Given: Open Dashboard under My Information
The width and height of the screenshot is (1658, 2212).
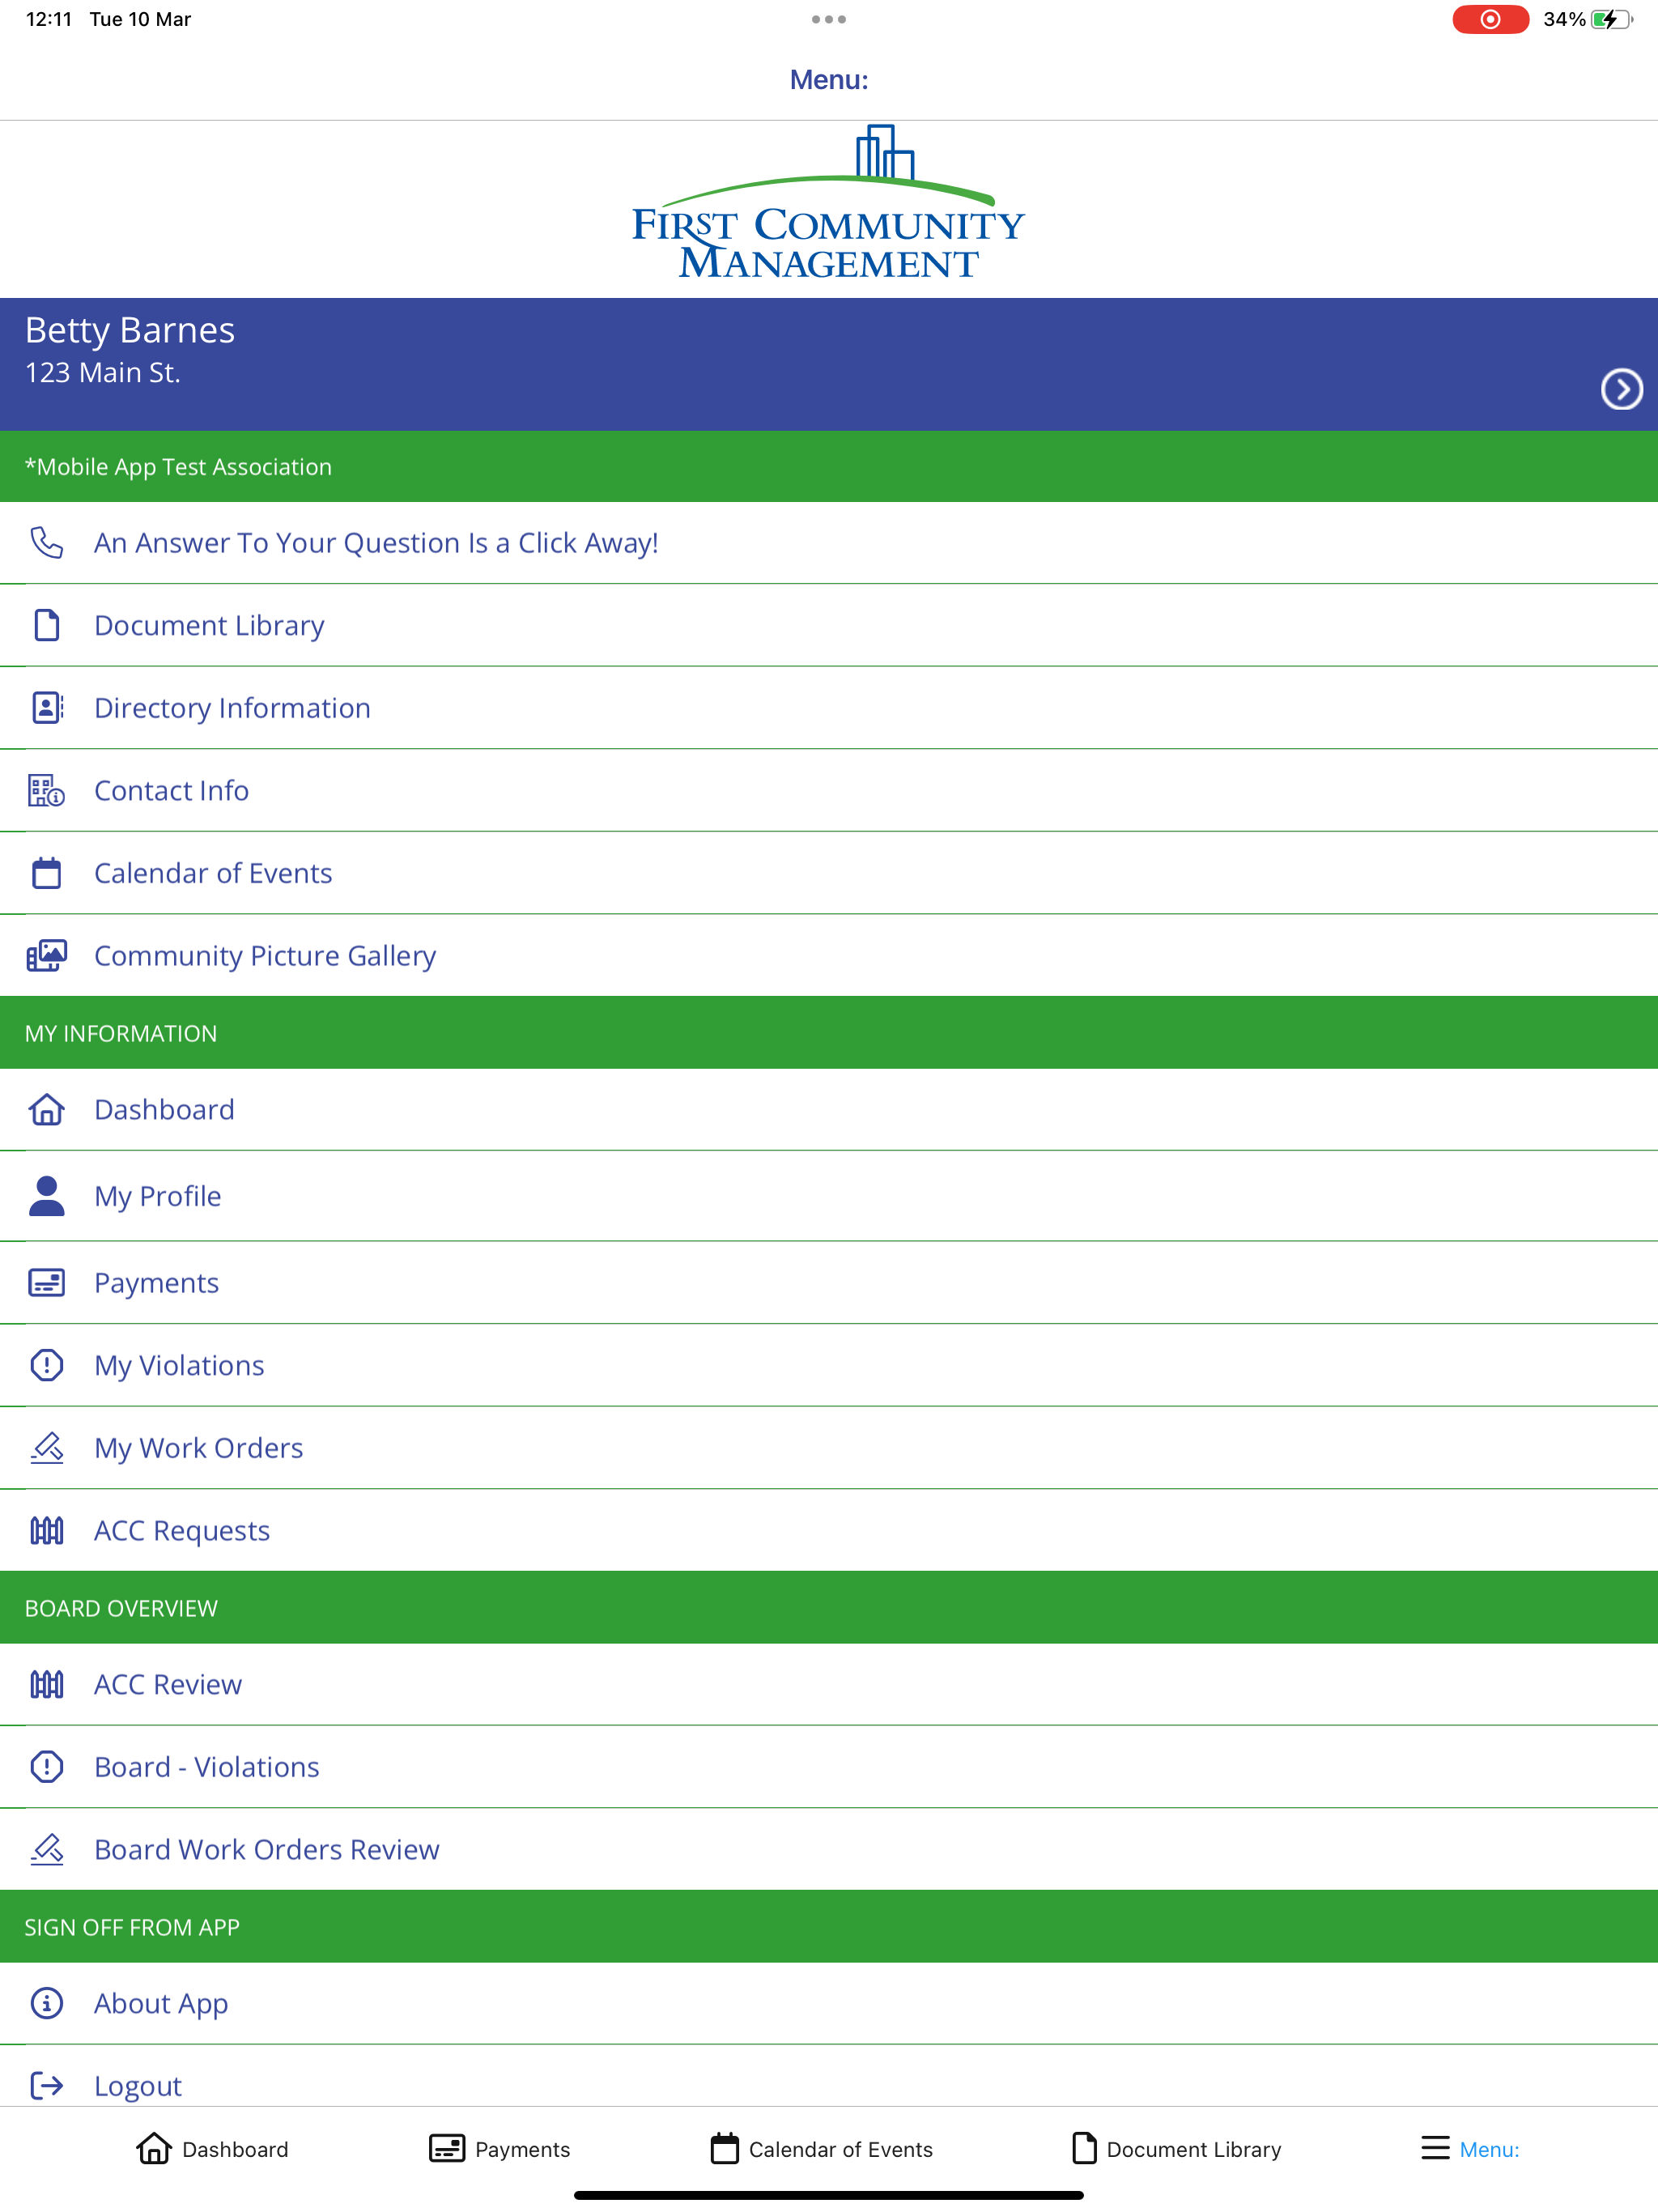Looking at the screenshot, I should [829, 1110].
